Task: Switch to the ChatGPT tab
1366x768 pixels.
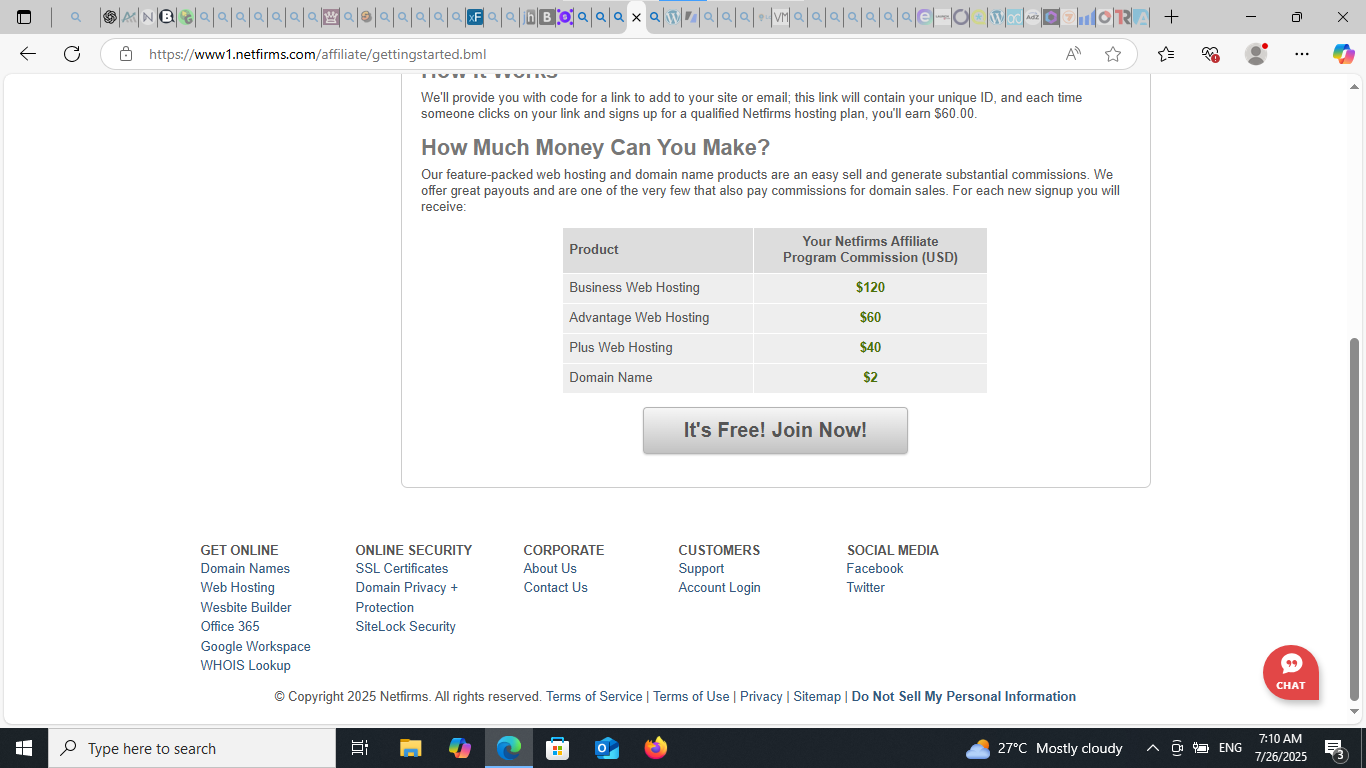Action: [110, 17]
